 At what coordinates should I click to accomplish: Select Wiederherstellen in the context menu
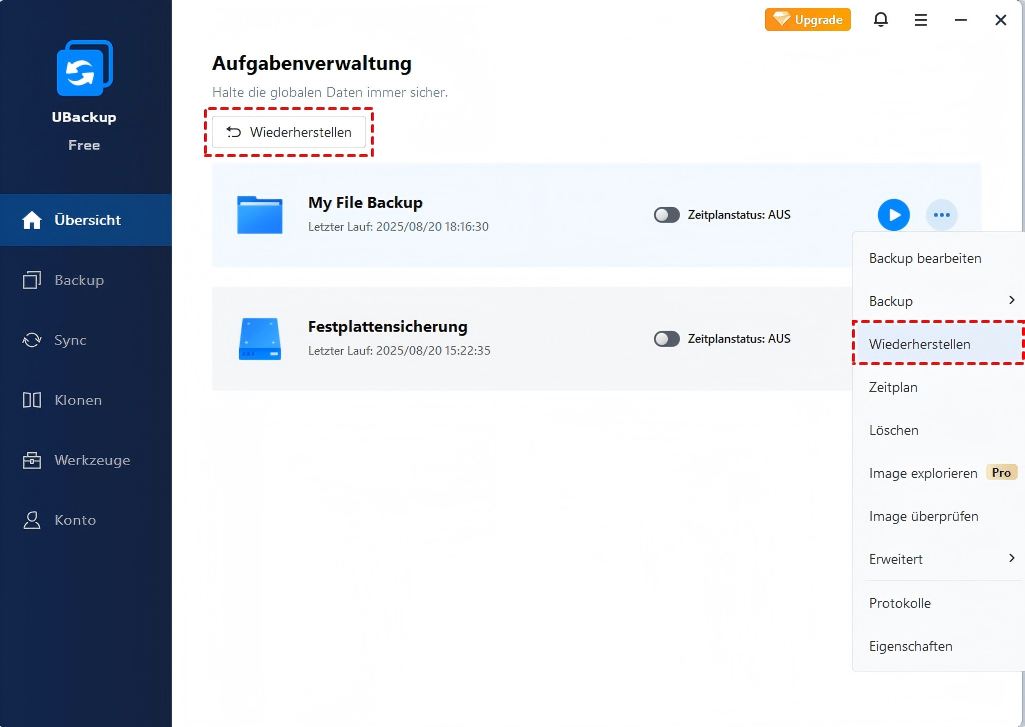point(919,344)
